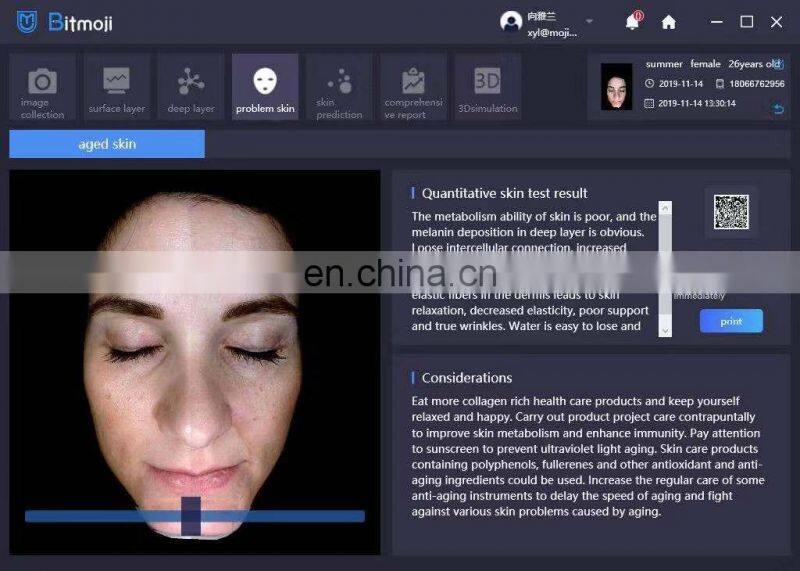
Task: Click the user email xyl@moji...
Action: 552,33
